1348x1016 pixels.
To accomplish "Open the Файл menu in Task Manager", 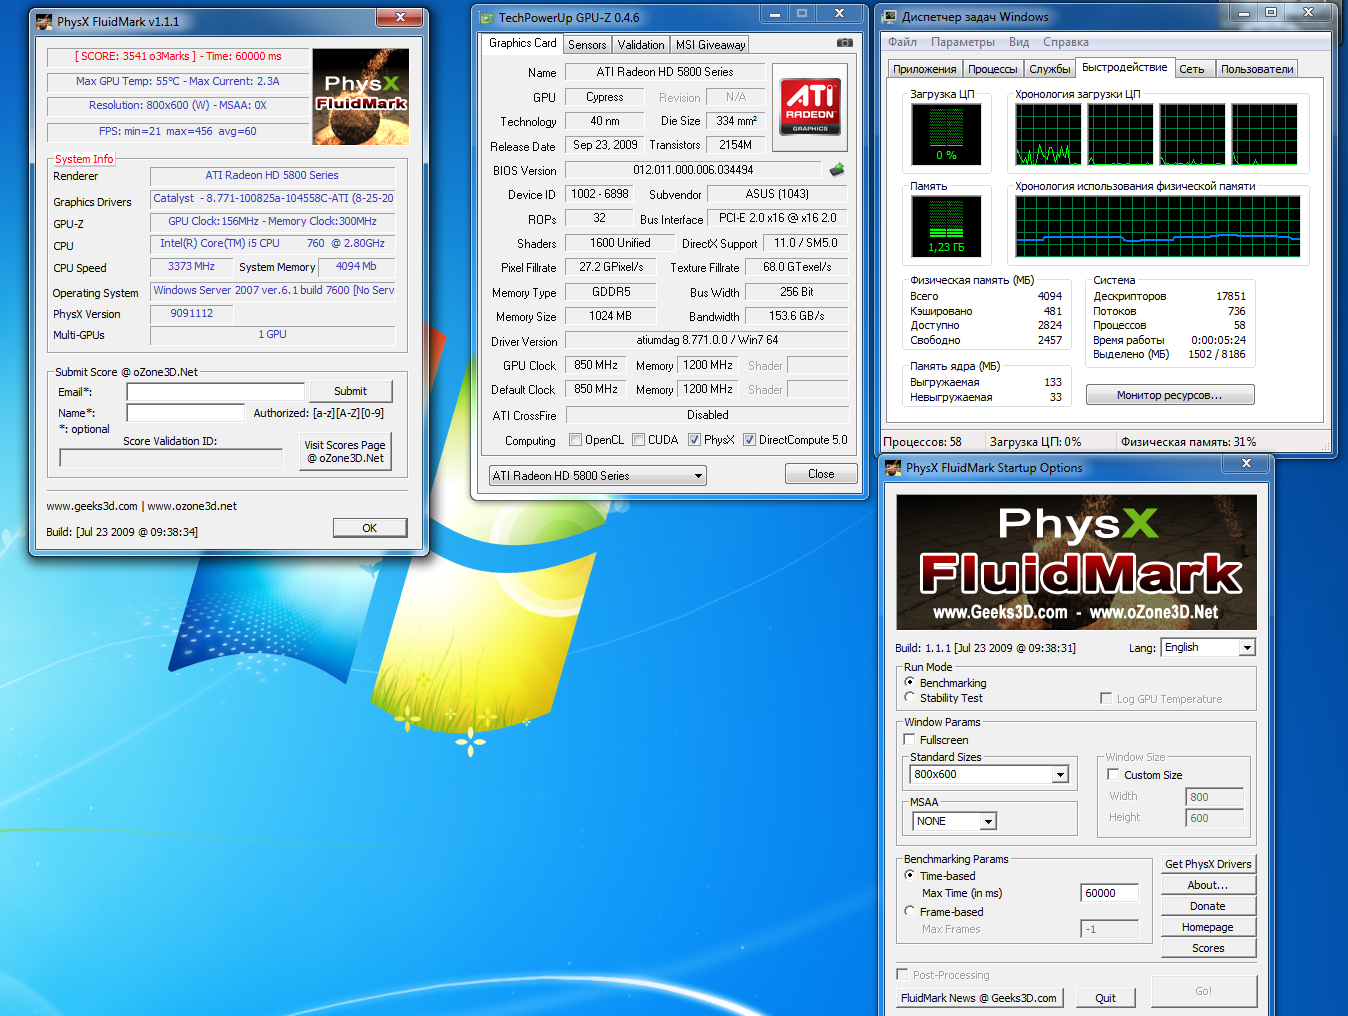I will 902,42.
